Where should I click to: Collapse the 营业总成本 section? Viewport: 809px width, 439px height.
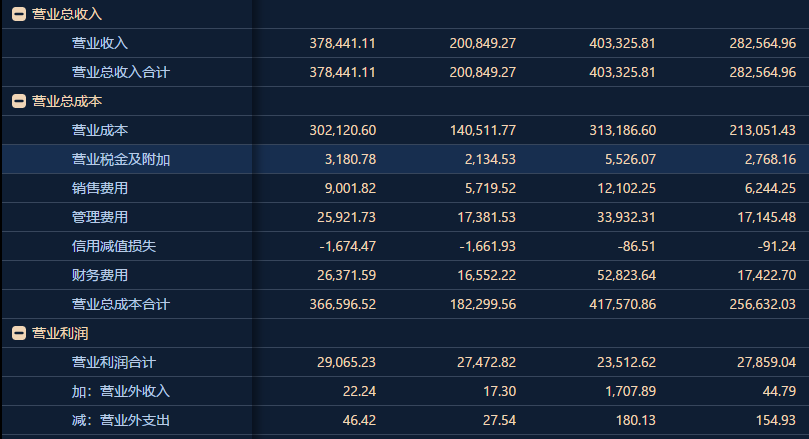click(19, 101)
